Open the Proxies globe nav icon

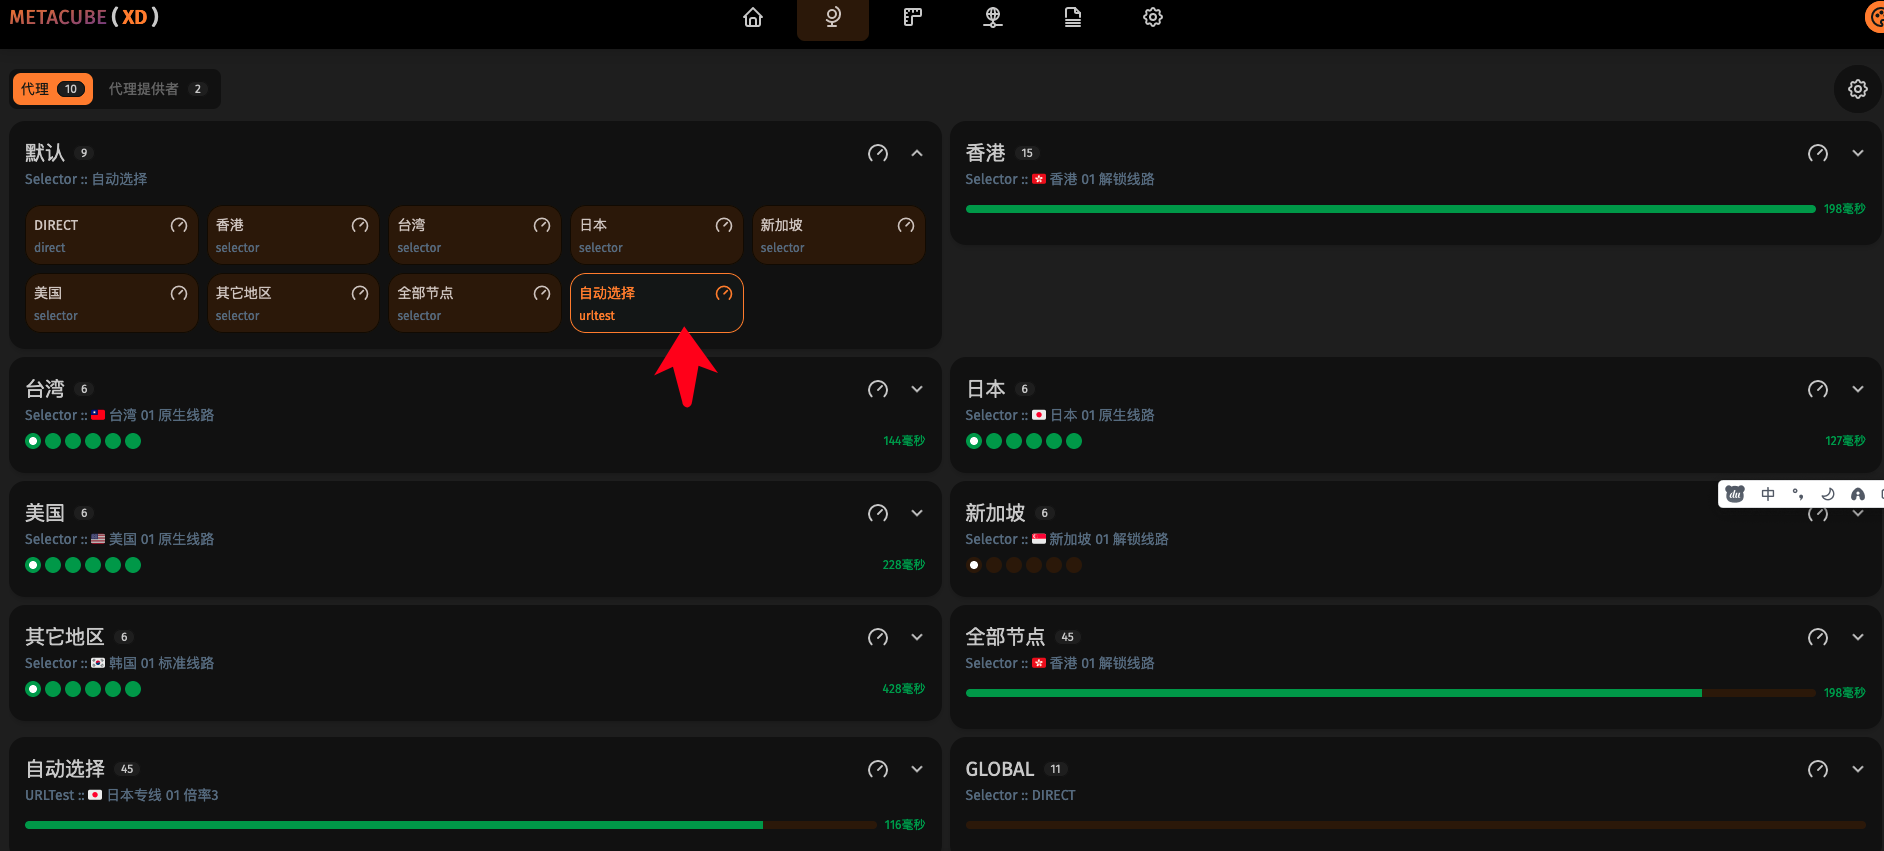(x=833, y=18)
